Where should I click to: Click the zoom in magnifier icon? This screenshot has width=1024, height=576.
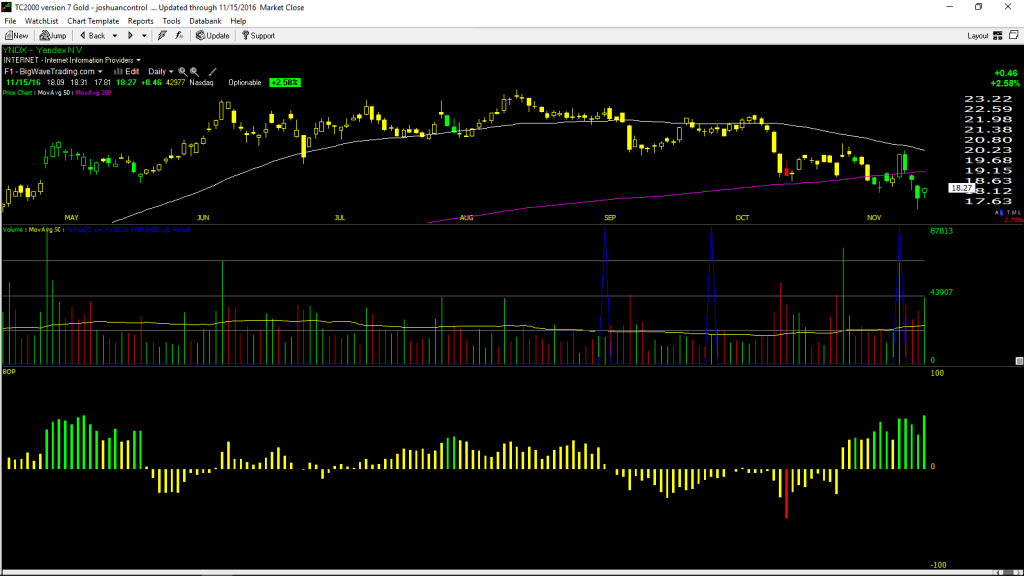click(183, 72)
